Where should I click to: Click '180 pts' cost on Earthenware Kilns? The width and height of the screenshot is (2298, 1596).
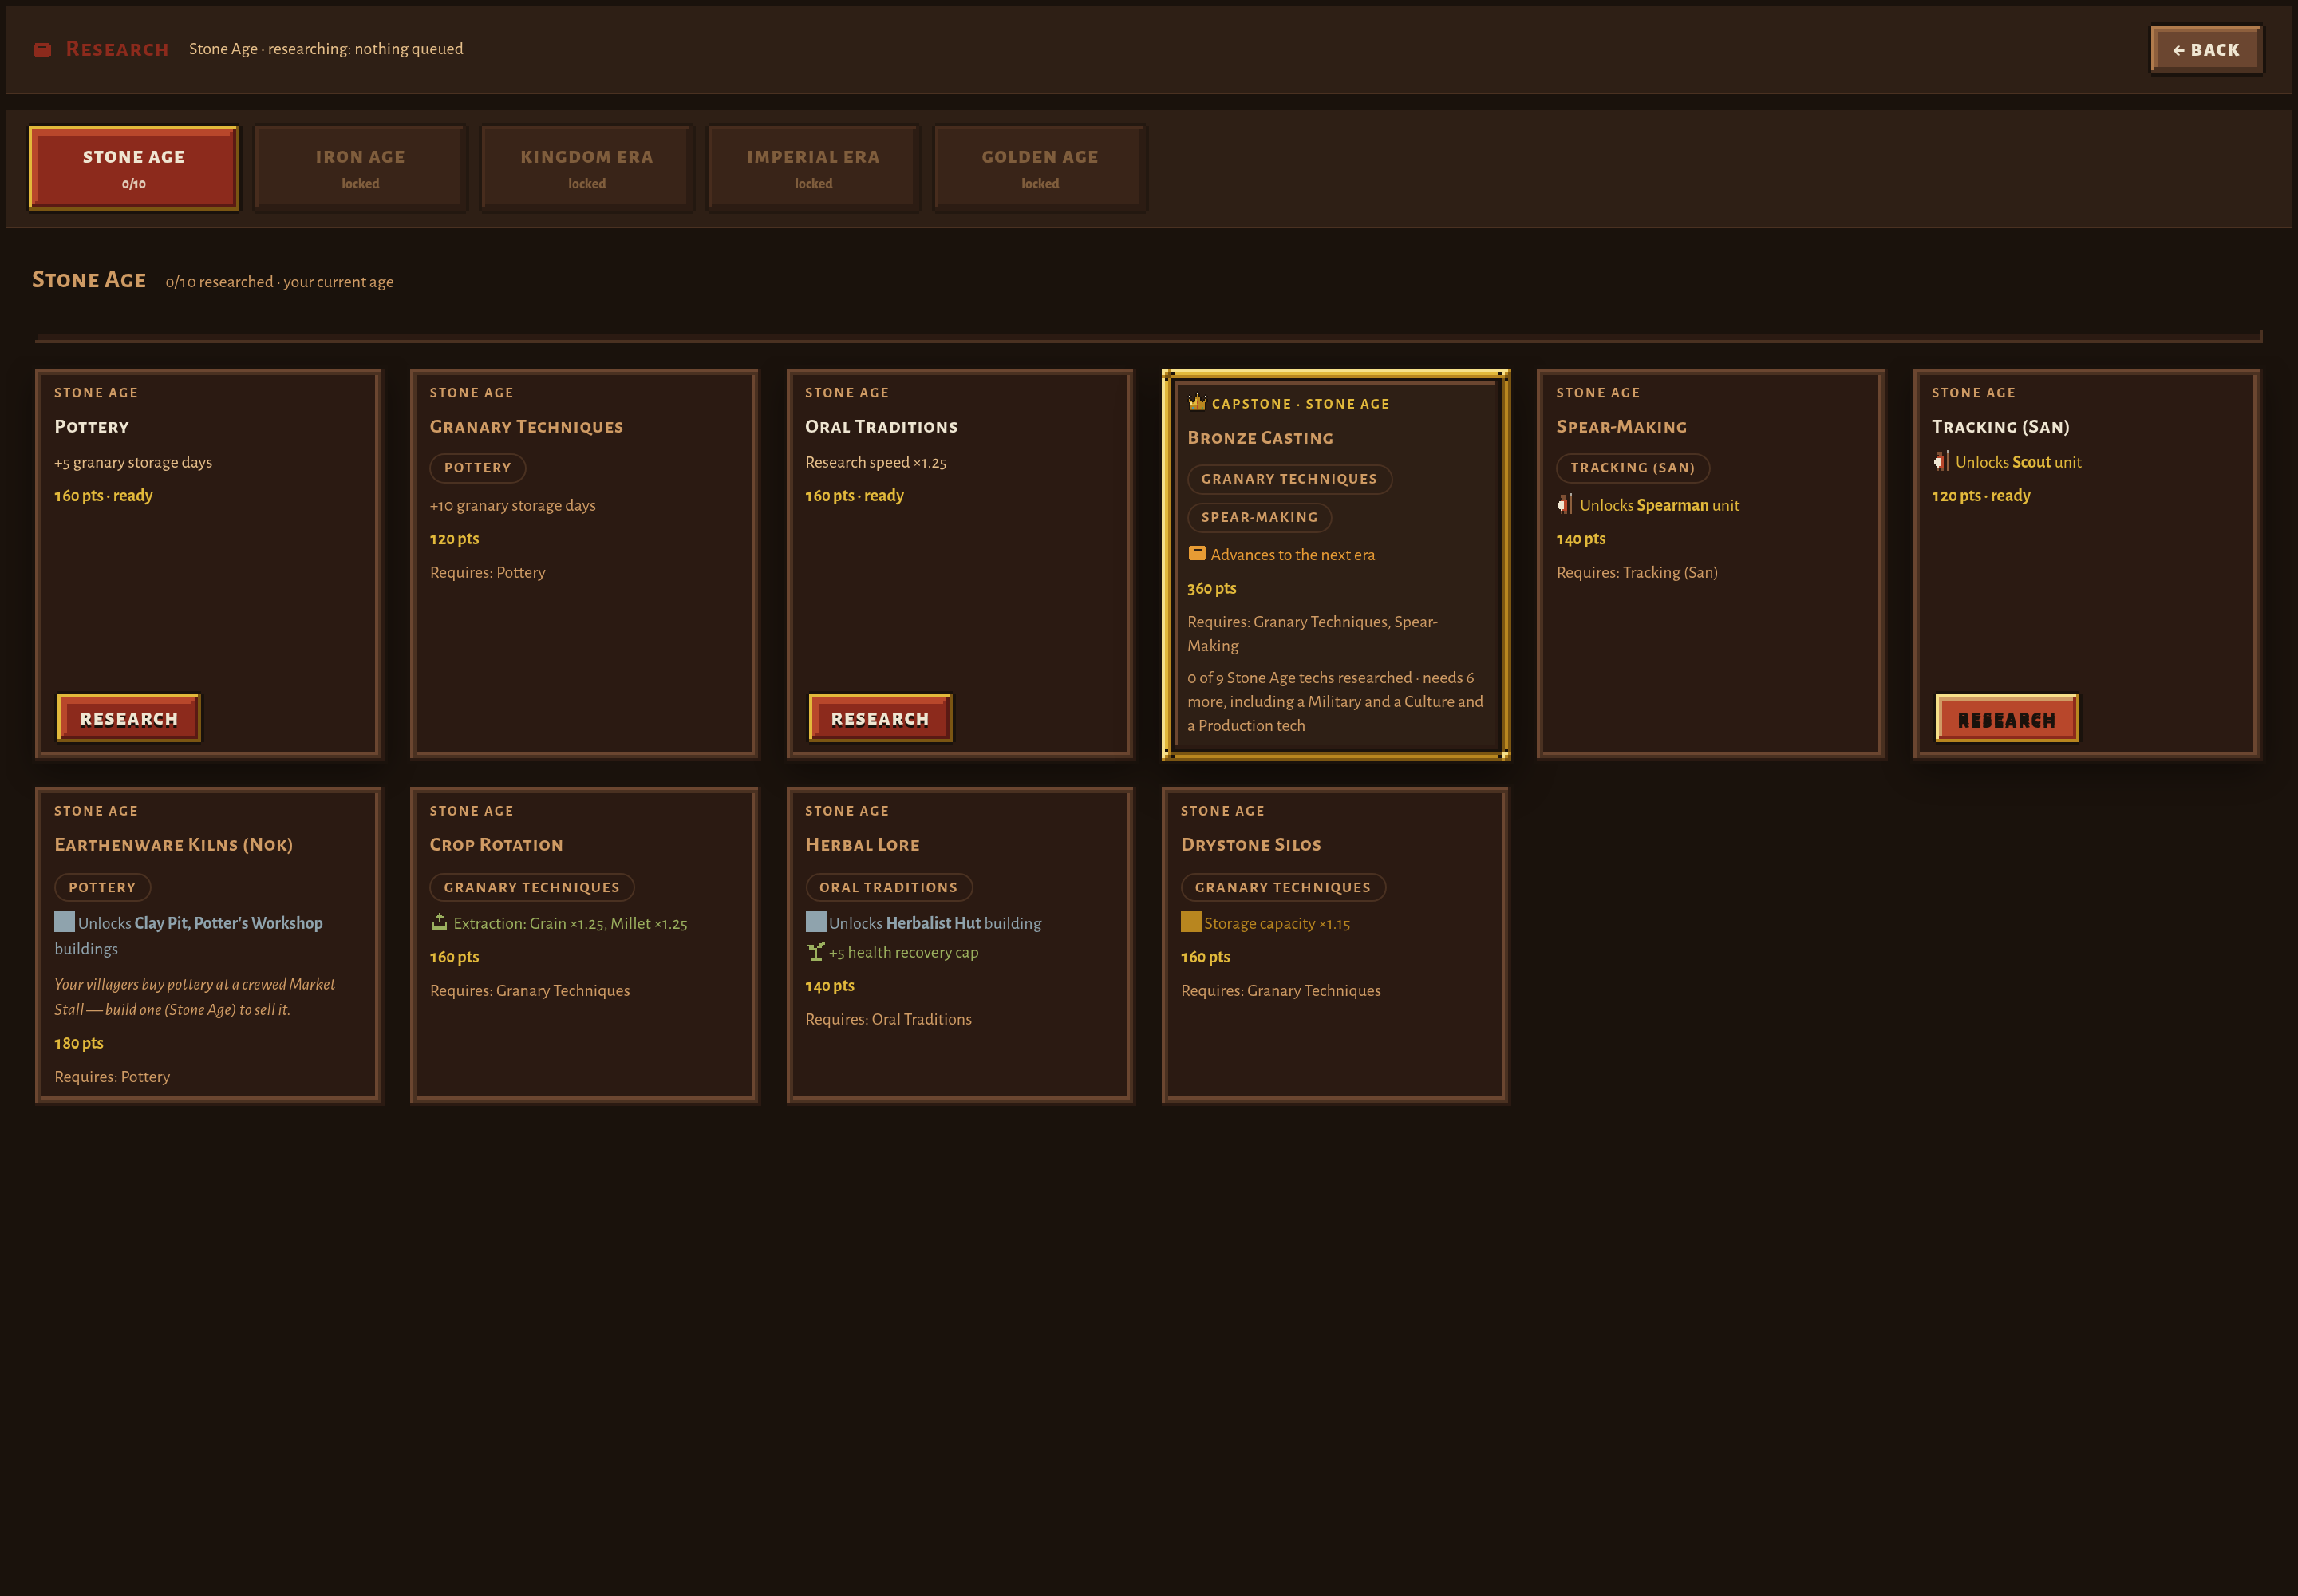79,1042
